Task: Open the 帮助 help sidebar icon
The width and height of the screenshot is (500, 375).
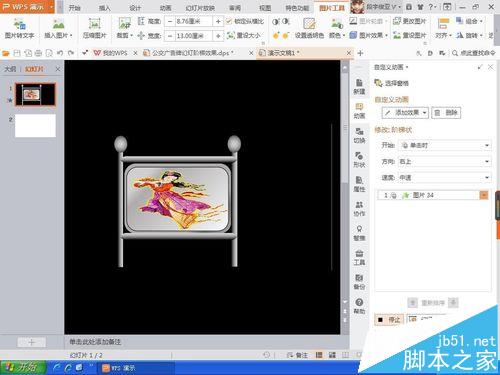Action: coord(359,306)
